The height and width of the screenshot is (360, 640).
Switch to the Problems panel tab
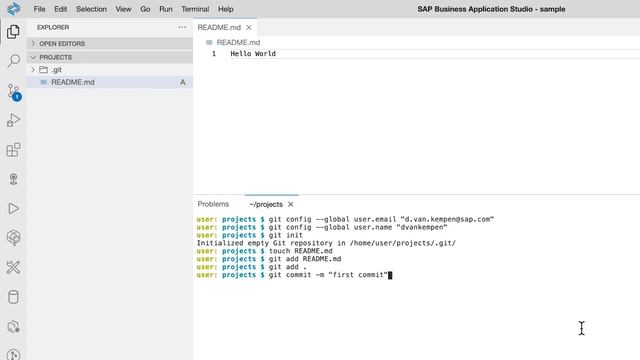[213, 204]
